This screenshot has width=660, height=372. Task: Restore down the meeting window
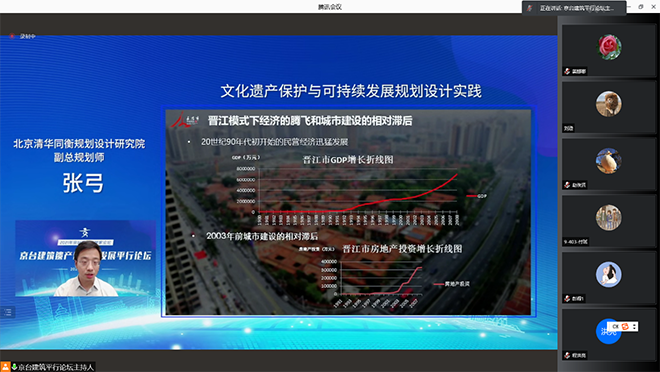click(x=641, y=7)
